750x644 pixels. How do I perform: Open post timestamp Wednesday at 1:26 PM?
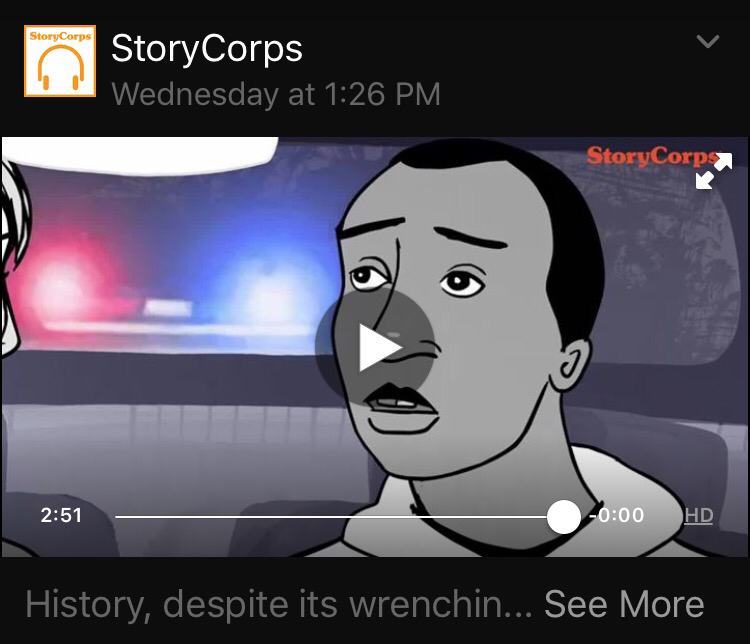276,94
